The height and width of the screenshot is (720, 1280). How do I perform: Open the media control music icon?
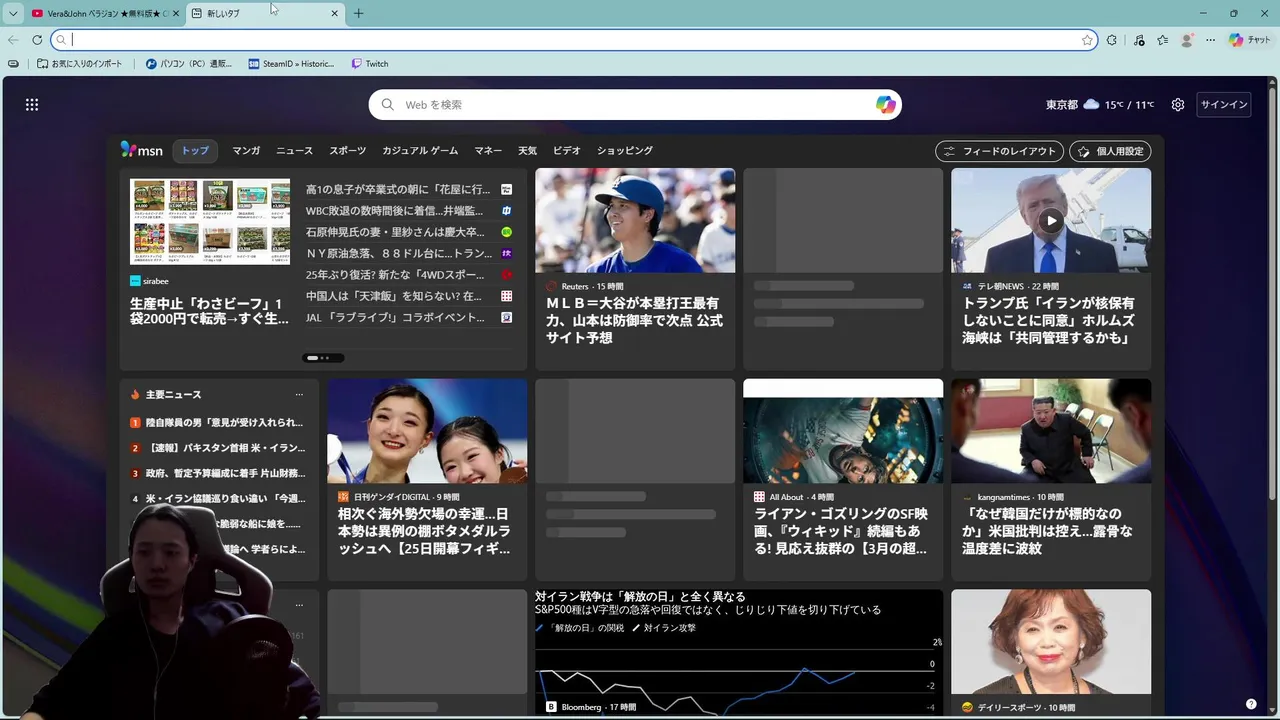1139,40
